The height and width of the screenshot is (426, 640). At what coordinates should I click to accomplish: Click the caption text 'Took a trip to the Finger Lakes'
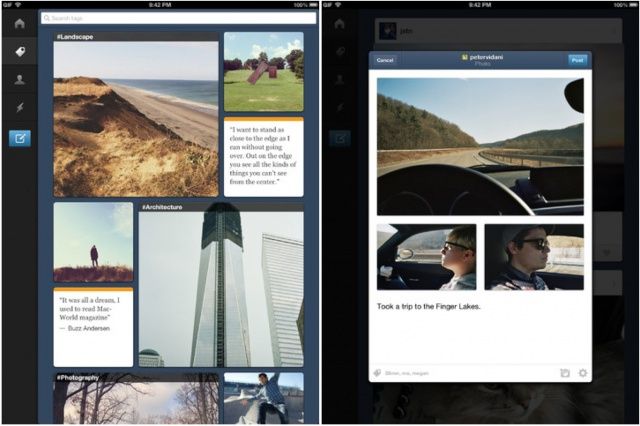(x=429, y=306)
